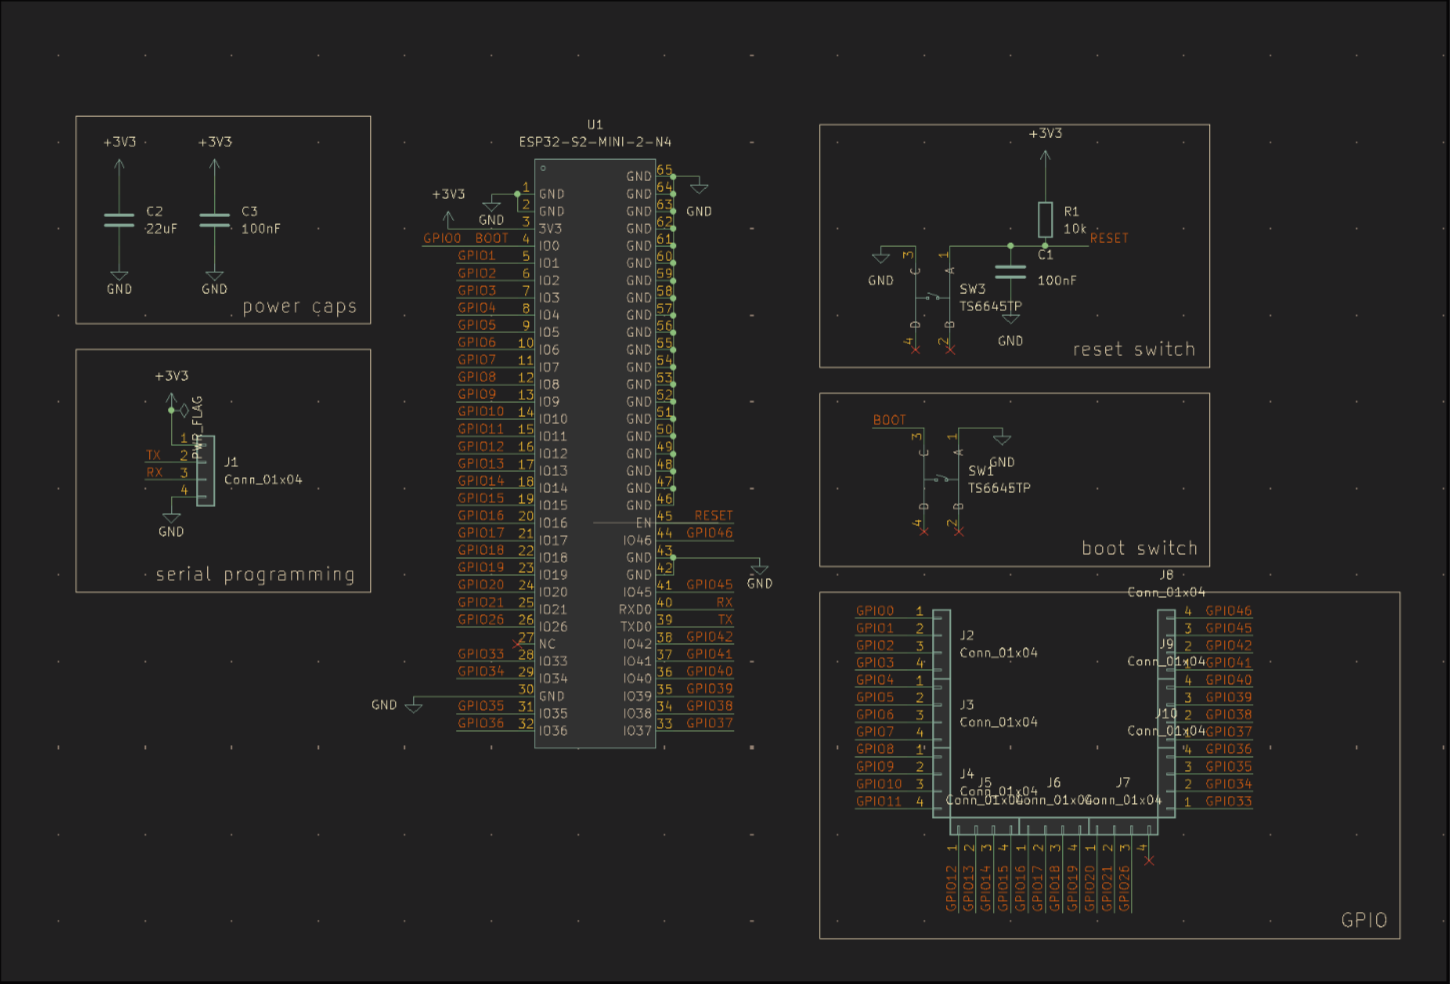Viewport: 1450px width, 984px height.
Task: Select the J8 reference text
Action: pos(1167,575)
